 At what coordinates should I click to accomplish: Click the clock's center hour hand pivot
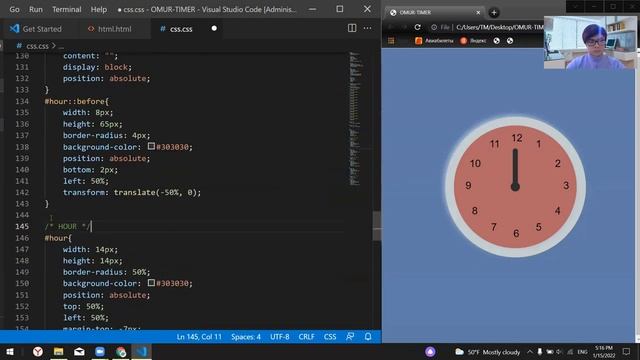coord(515,187)
